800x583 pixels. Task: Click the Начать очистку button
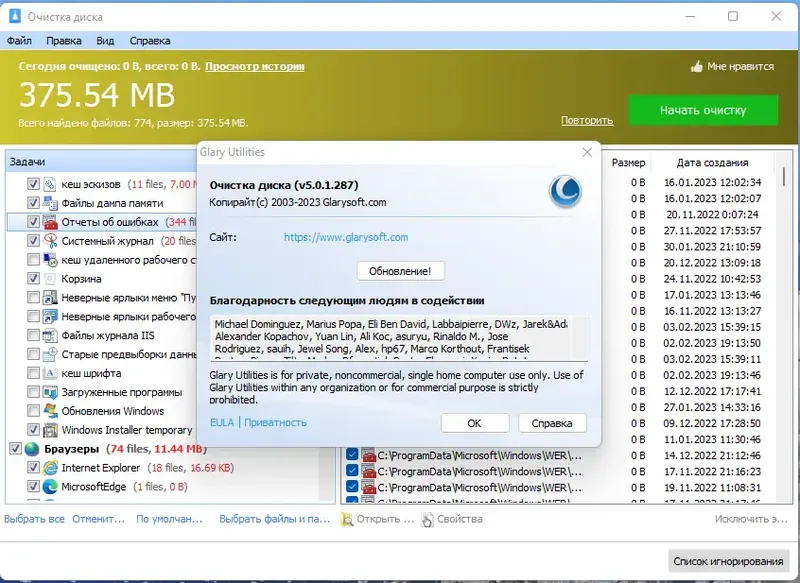tap(703, 110)
